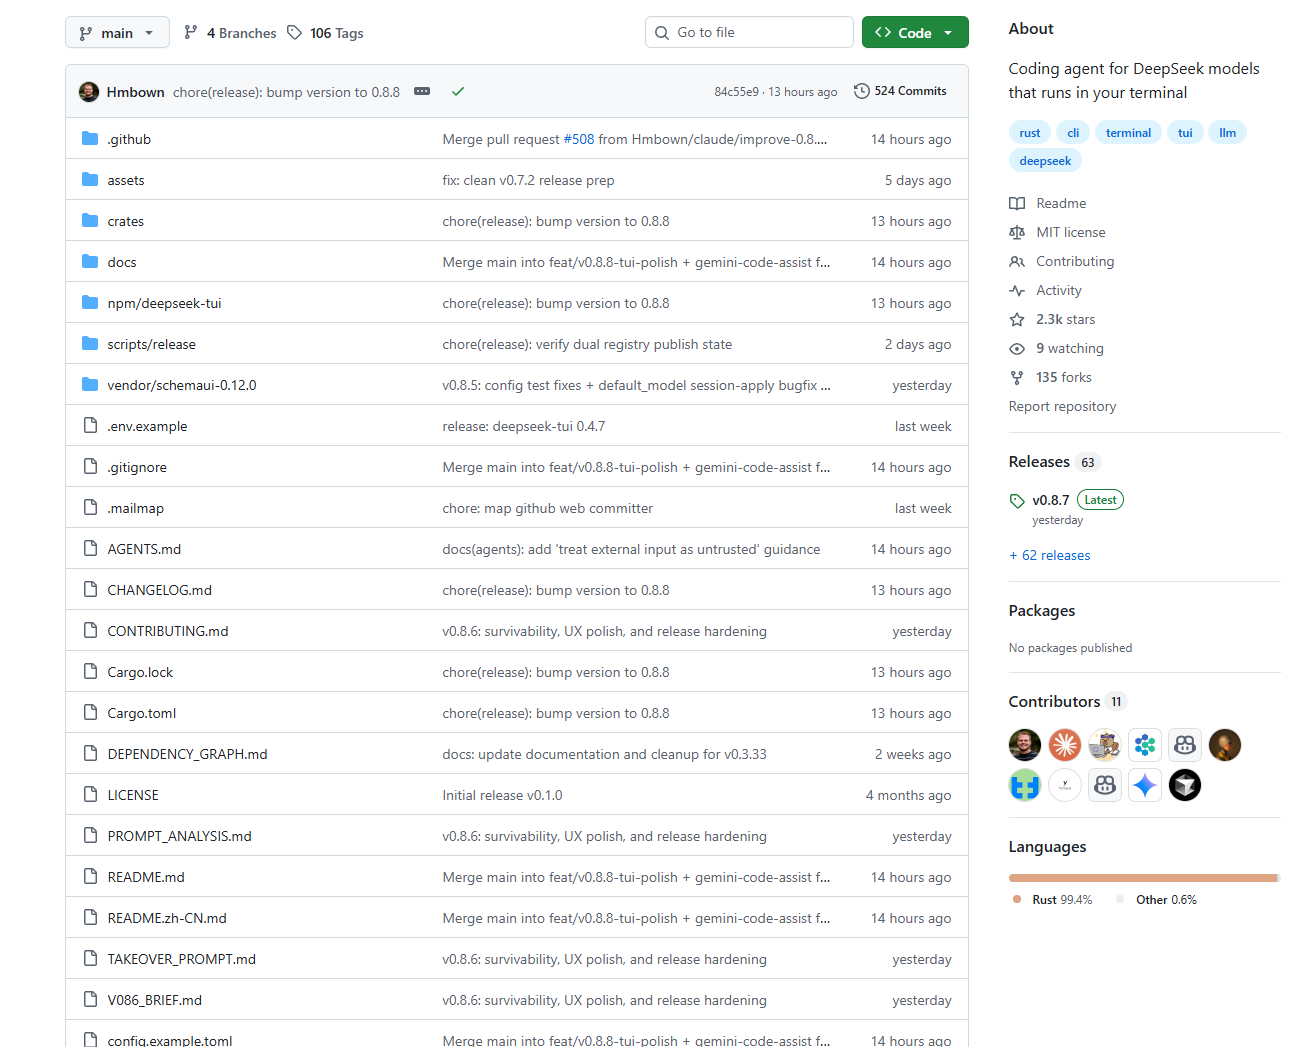Image resolution: width=1297 pixels, height=1047 pixels.
Task: Open the v0.8.7 release link
Action: [x=1051, y=500]
